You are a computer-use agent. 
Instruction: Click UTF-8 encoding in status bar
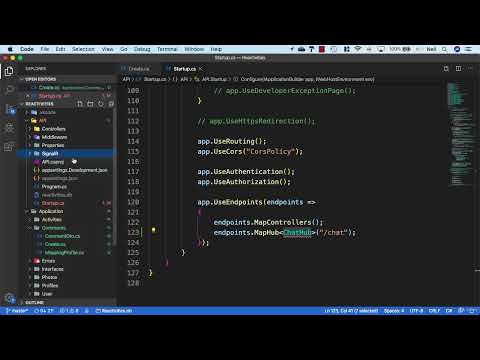pyautogui.click(x=416, y=311)
